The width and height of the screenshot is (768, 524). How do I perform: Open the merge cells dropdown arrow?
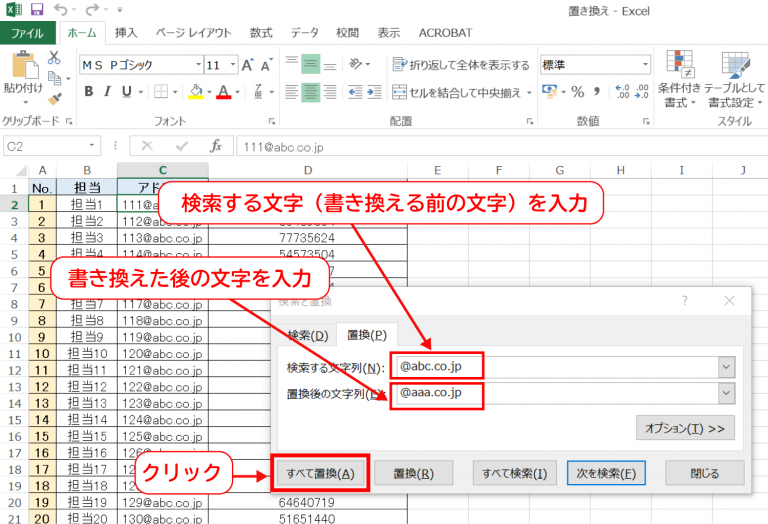(529, 93)
